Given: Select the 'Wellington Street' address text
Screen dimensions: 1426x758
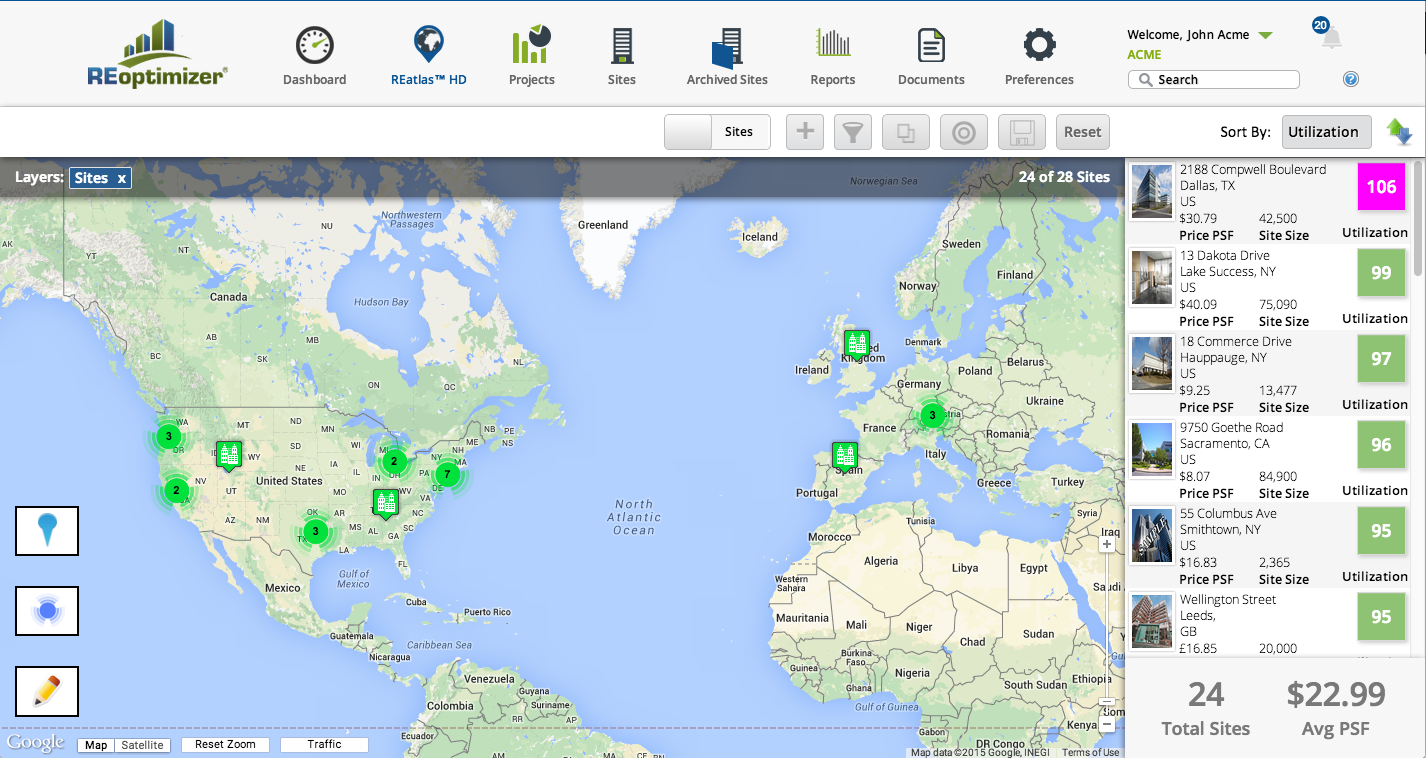Looking at the screenshot, I should point(1228,599).
